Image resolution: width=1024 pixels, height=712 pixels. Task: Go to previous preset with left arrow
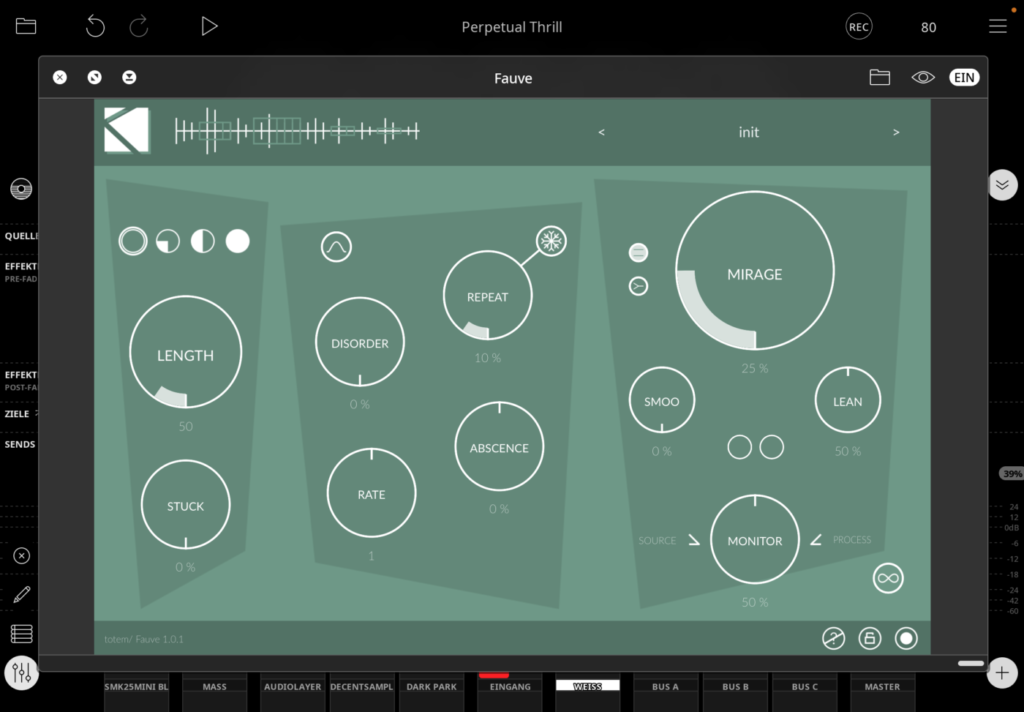click(601, 132)
